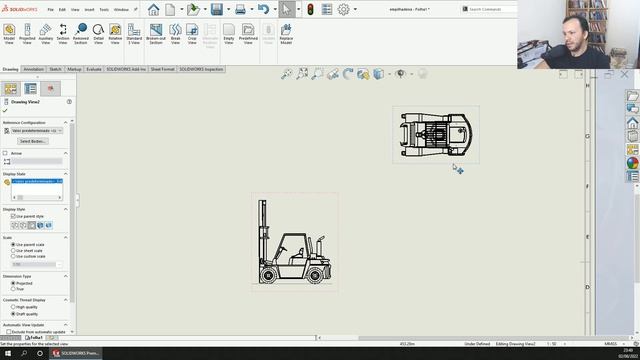Image resolution: width=640 pixels, height=360 pixels.
Task: Collapse the Dimension Type section
Action: coord(65,276)
